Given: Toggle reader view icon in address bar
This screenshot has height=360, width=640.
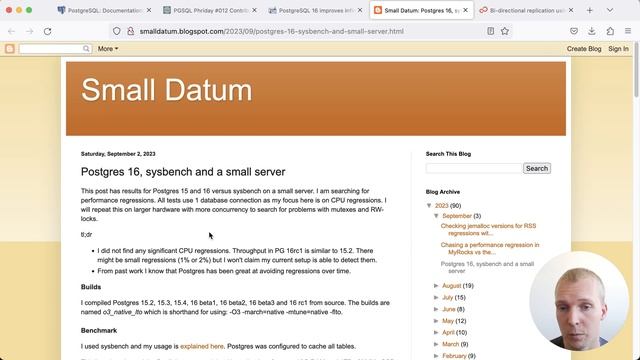Looking at the screenshot, I should (x=491, y=31).
